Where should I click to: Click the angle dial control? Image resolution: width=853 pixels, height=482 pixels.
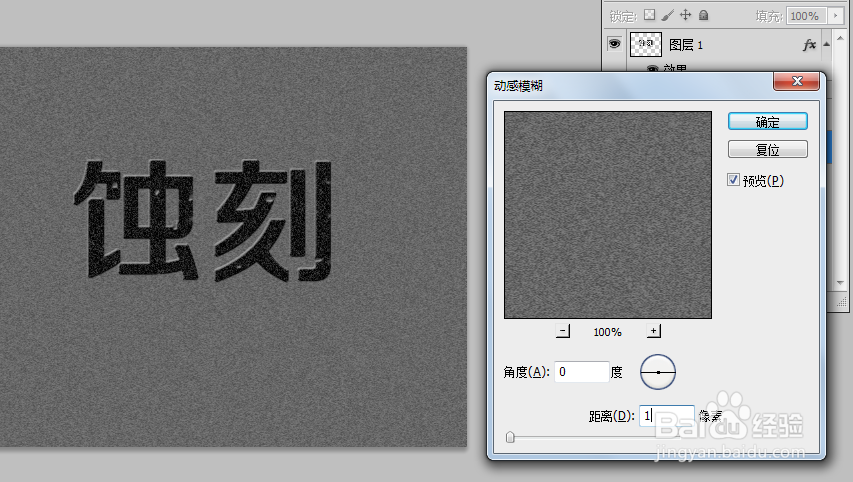658,372
